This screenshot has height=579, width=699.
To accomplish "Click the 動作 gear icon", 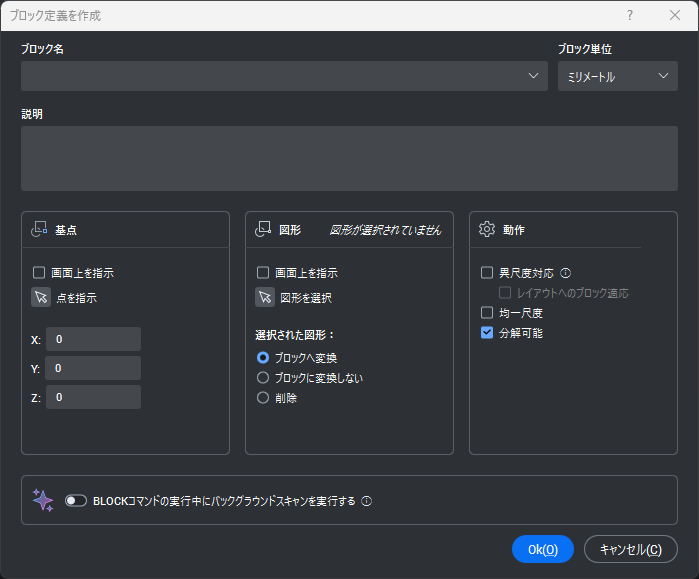I will tap(487, 229).
